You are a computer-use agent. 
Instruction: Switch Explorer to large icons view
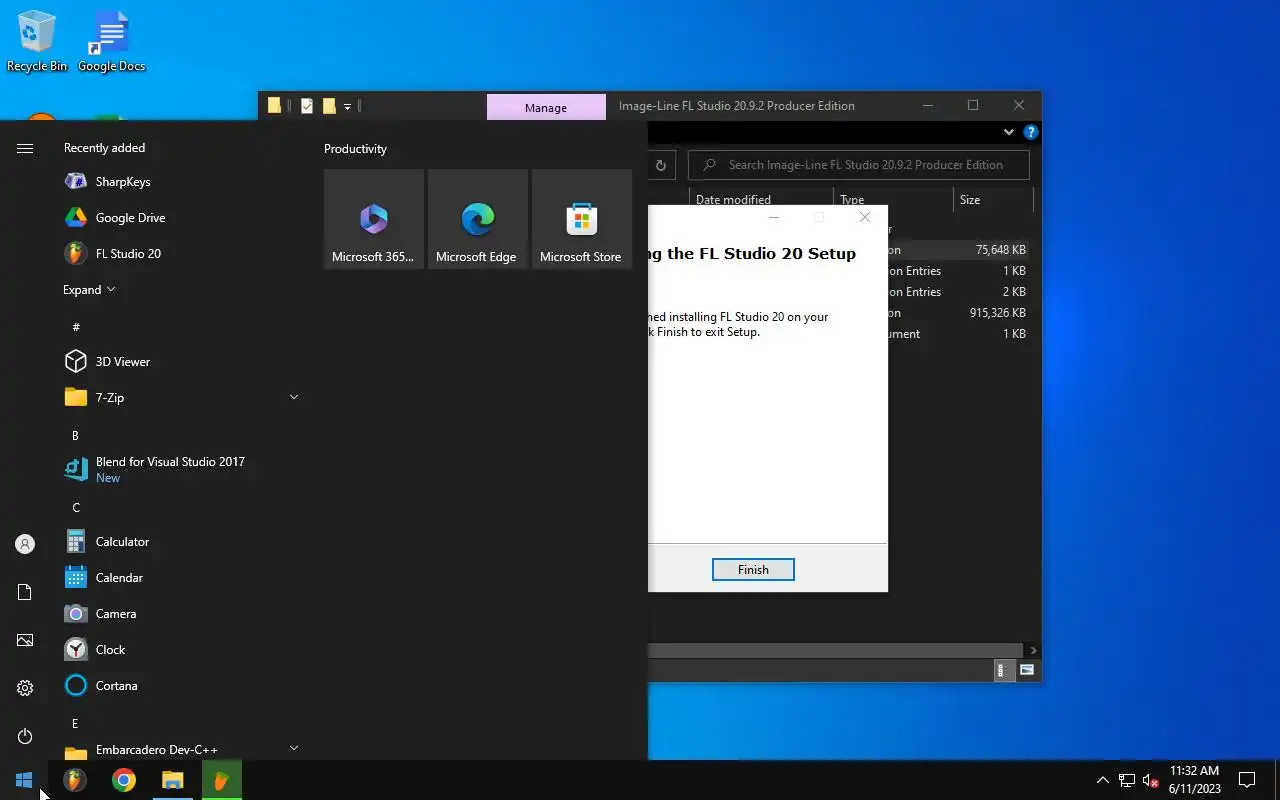(1027, 670)
